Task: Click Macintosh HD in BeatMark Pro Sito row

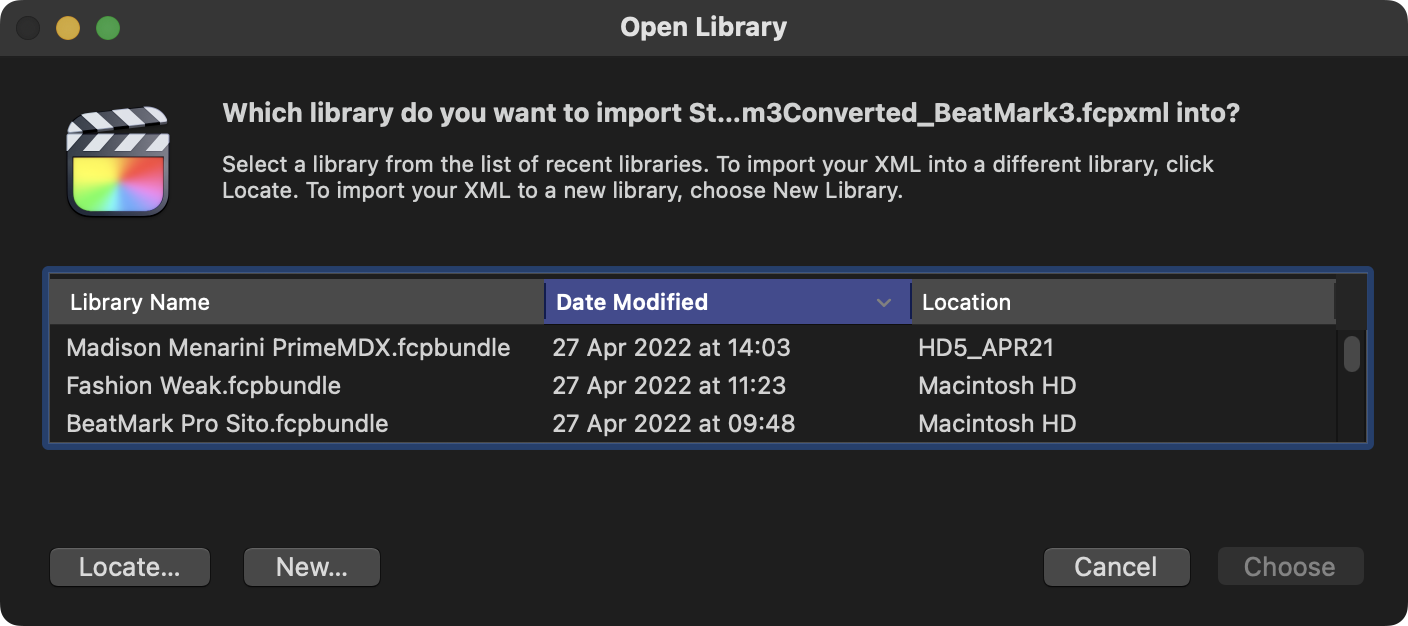Action: [997, 424]
